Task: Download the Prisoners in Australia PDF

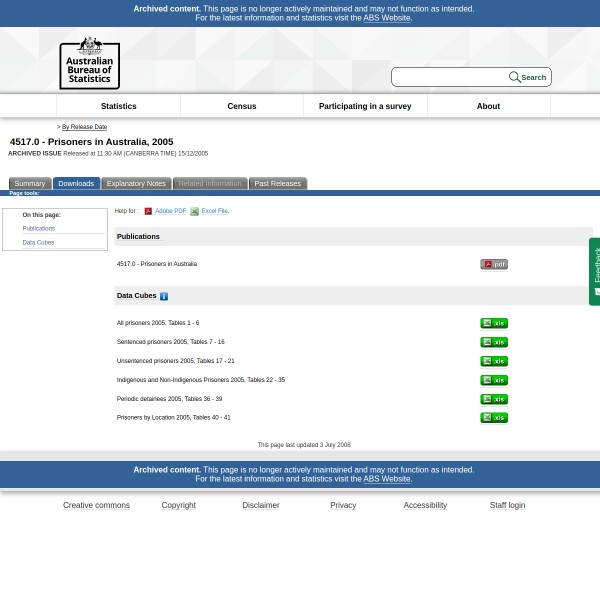Action: click(494, 264)
